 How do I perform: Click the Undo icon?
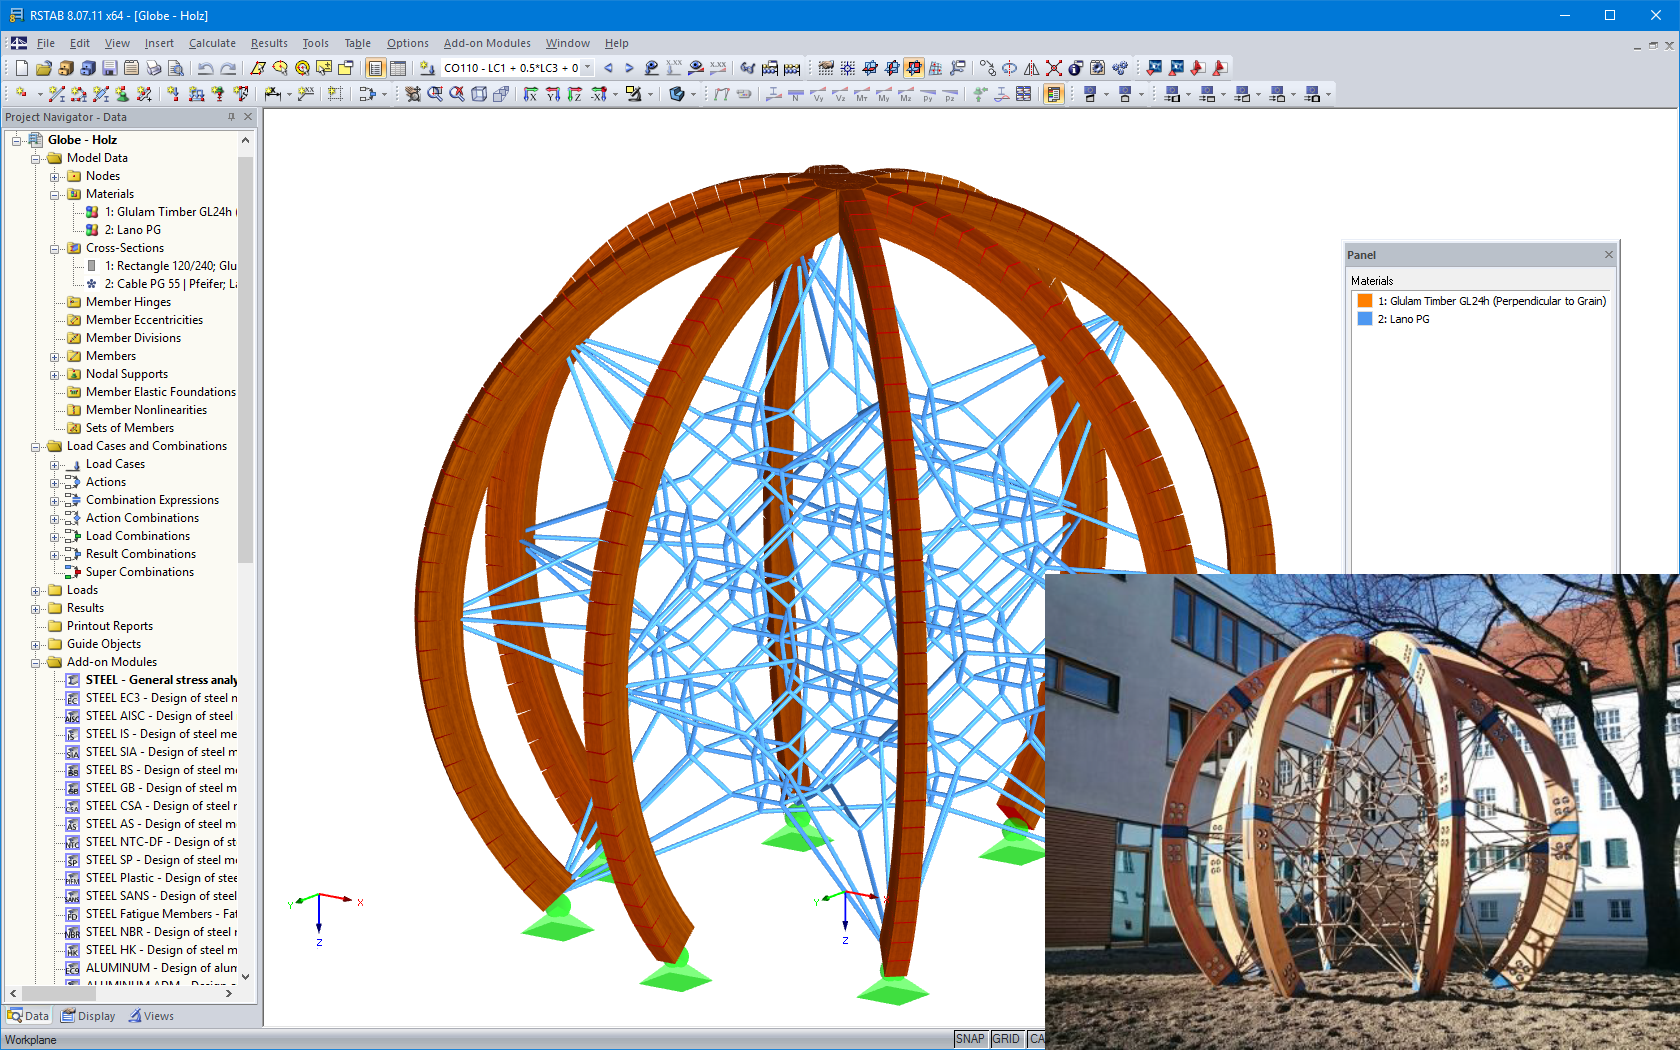click(205, 68)
